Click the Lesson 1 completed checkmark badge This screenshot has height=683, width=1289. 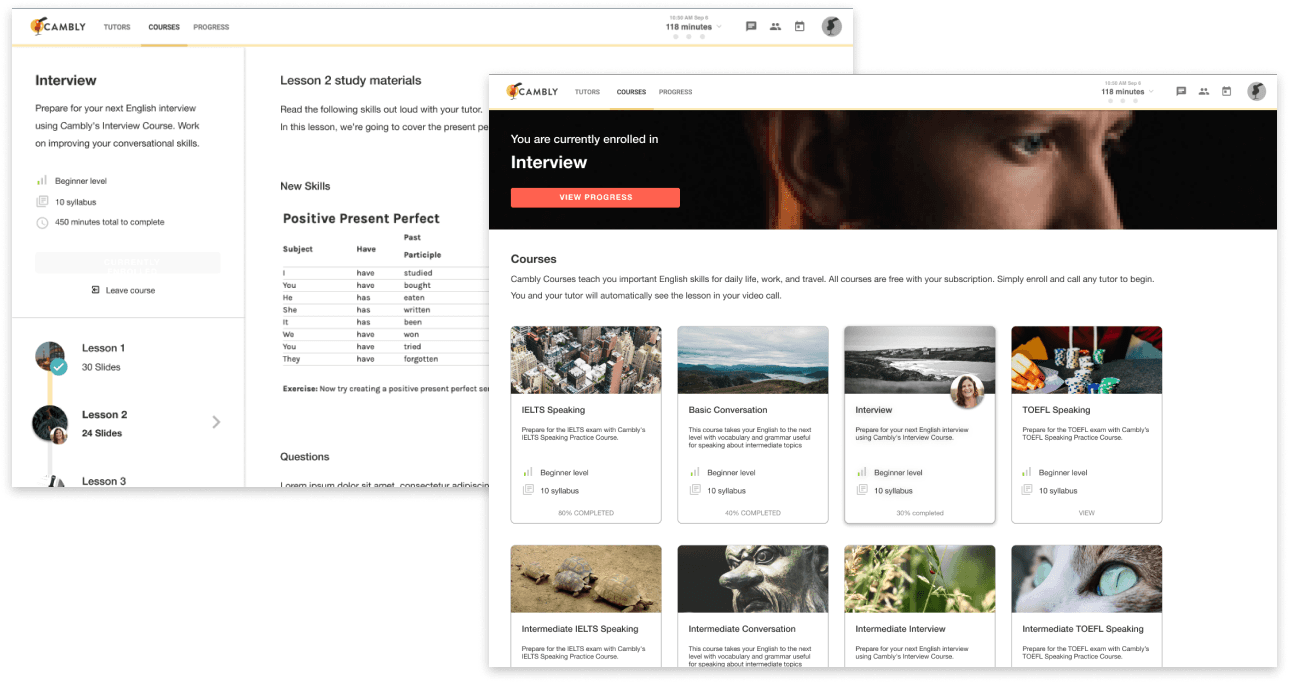(x=59, y=367)
